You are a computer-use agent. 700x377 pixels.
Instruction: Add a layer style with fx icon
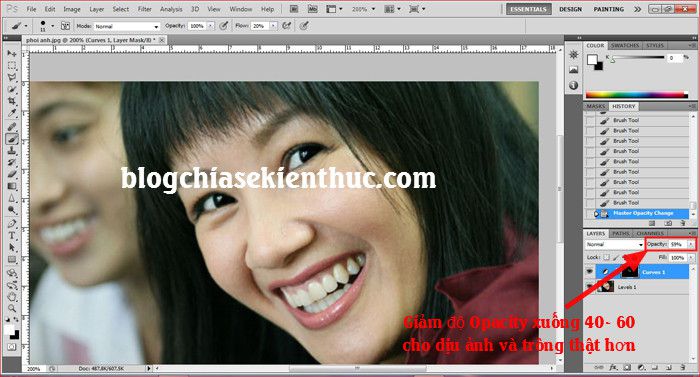click(x=613, y=368)
